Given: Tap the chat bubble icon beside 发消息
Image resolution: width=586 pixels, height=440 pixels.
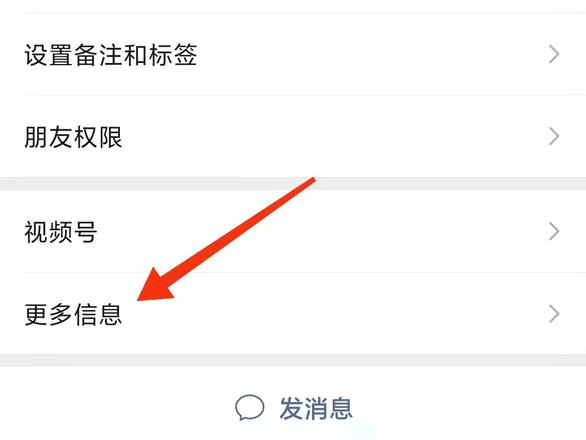Looking at the screenshot, I should click(x=250, y=407).
